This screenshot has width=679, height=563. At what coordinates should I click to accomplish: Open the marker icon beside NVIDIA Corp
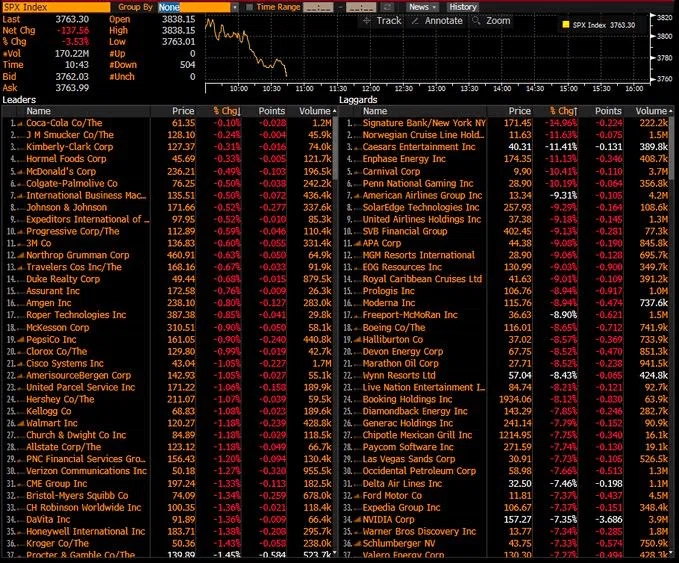[357, 520]
